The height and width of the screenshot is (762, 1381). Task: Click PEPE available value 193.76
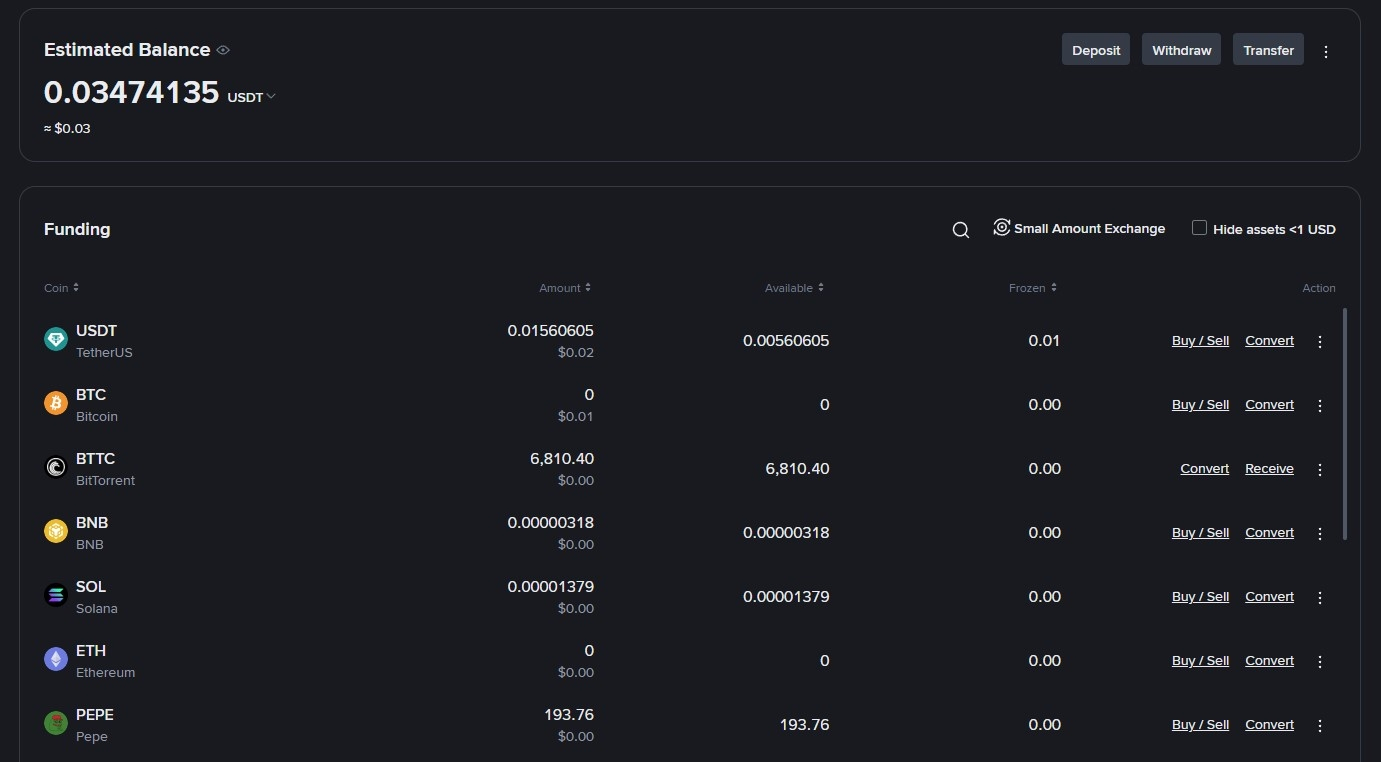click(804, 725)
